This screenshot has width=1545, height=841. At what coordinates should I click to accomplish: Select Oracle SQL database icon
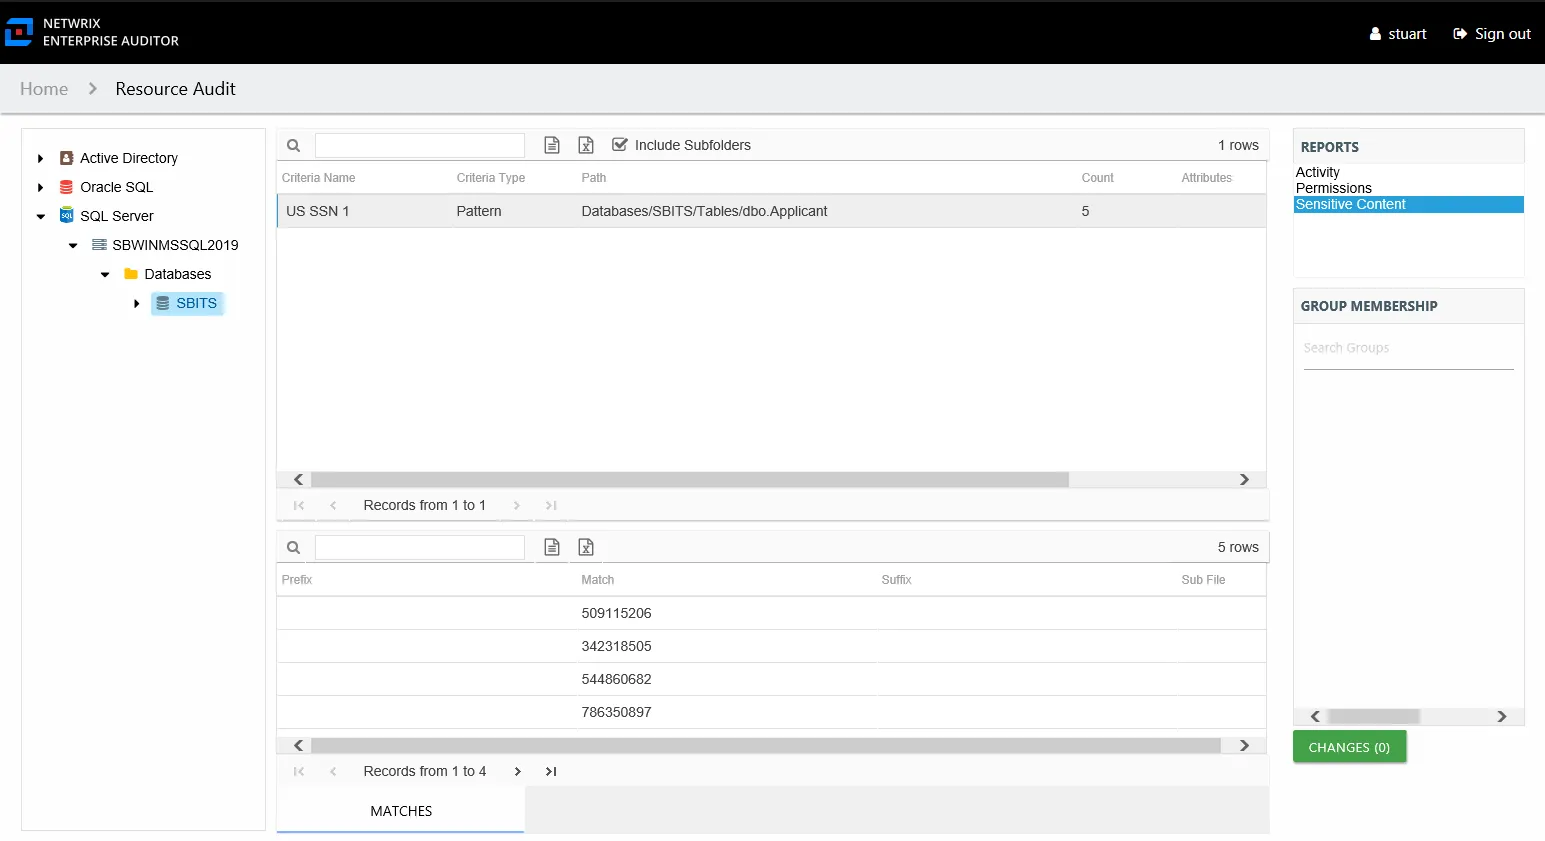66,187
